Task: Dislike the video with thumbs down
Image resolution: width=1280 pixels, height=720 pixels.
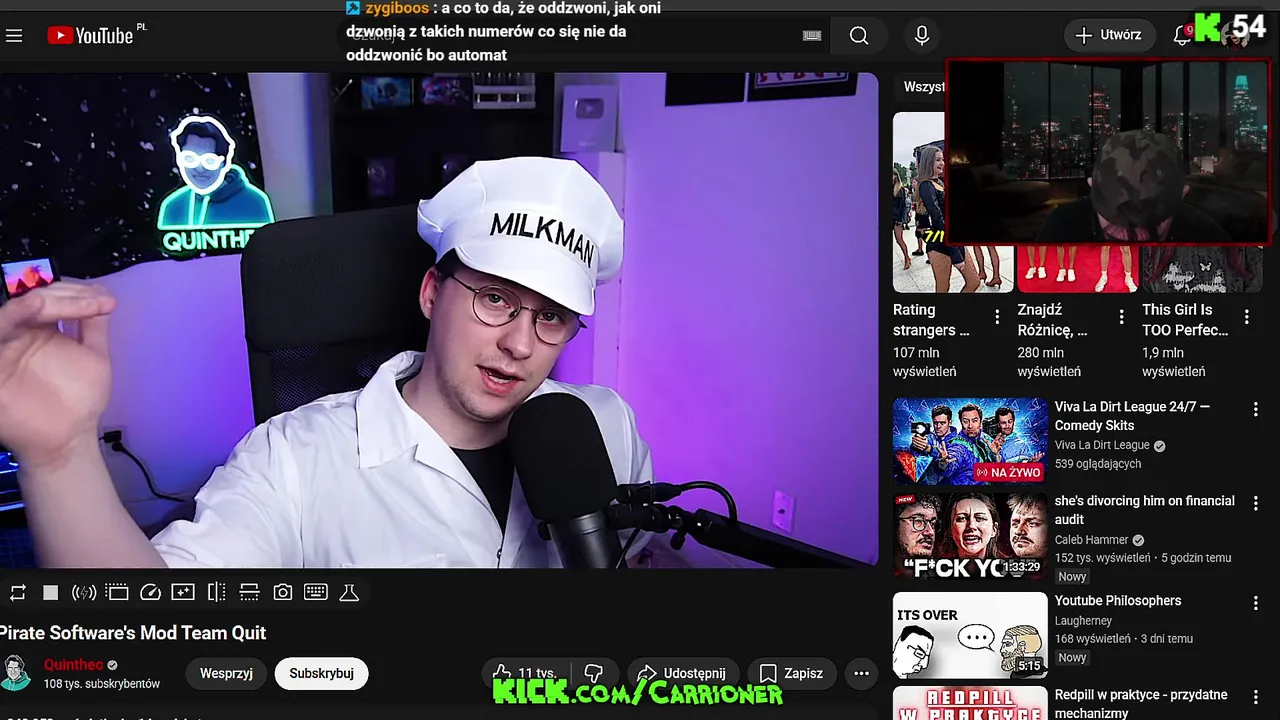Action: (594, 673)
